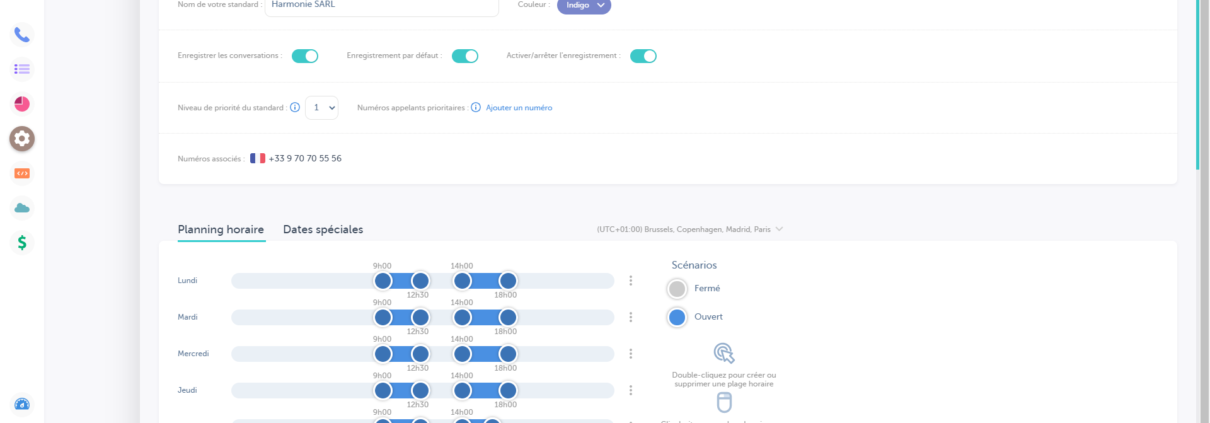This screenshot has width=1210, height=423.
Task: Switch to the 'Dates spéciales' tab
Action: pos(323,229)
